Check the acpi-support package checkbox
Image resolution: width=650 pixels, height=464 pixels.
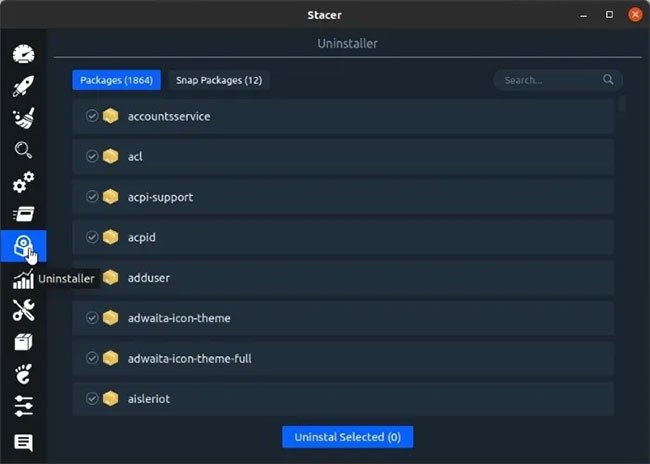[x=92, y=196]
